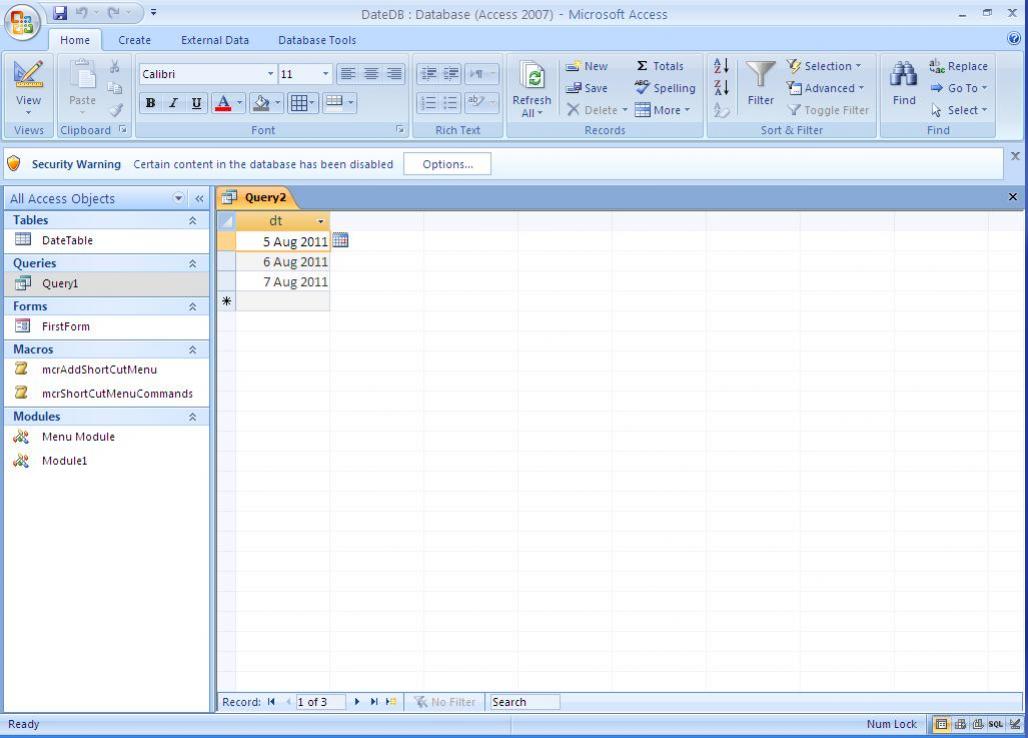Select the Home ribbon tab

pyautogui.click(x=75, y=40)
